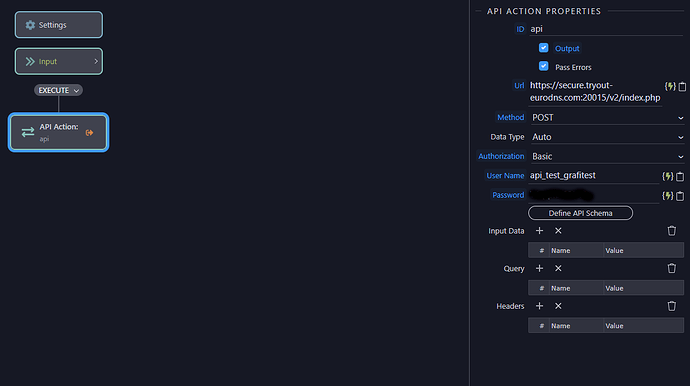Select the Input step
Screen dimensions: 690x386
[59, 61]
